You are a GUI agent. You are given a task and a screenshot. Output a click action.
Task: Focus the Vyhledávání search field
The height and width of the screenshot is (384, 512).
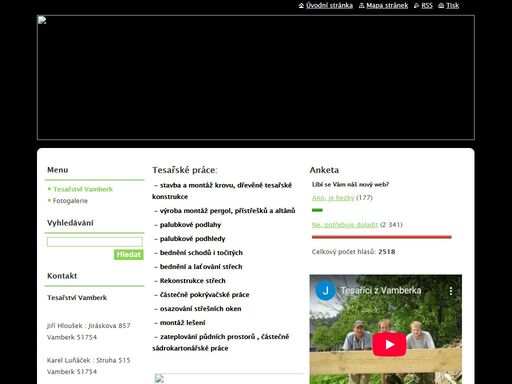[95, 242]
